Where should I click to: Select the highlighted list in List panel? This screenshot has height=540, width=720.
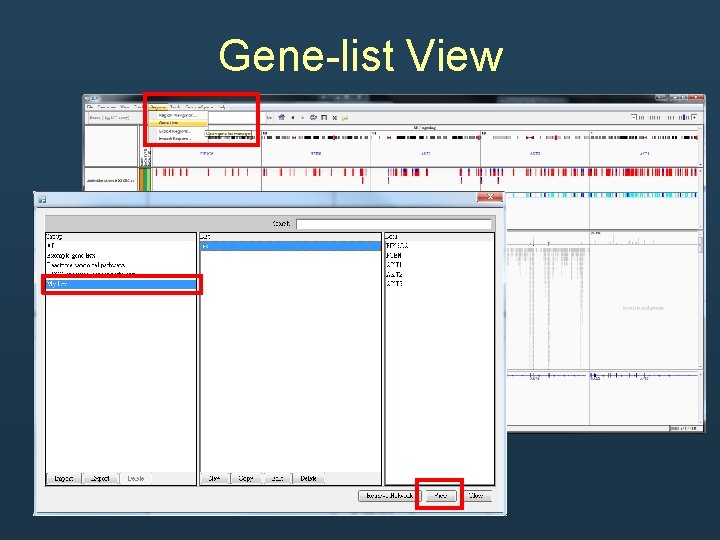click(290, 247)
